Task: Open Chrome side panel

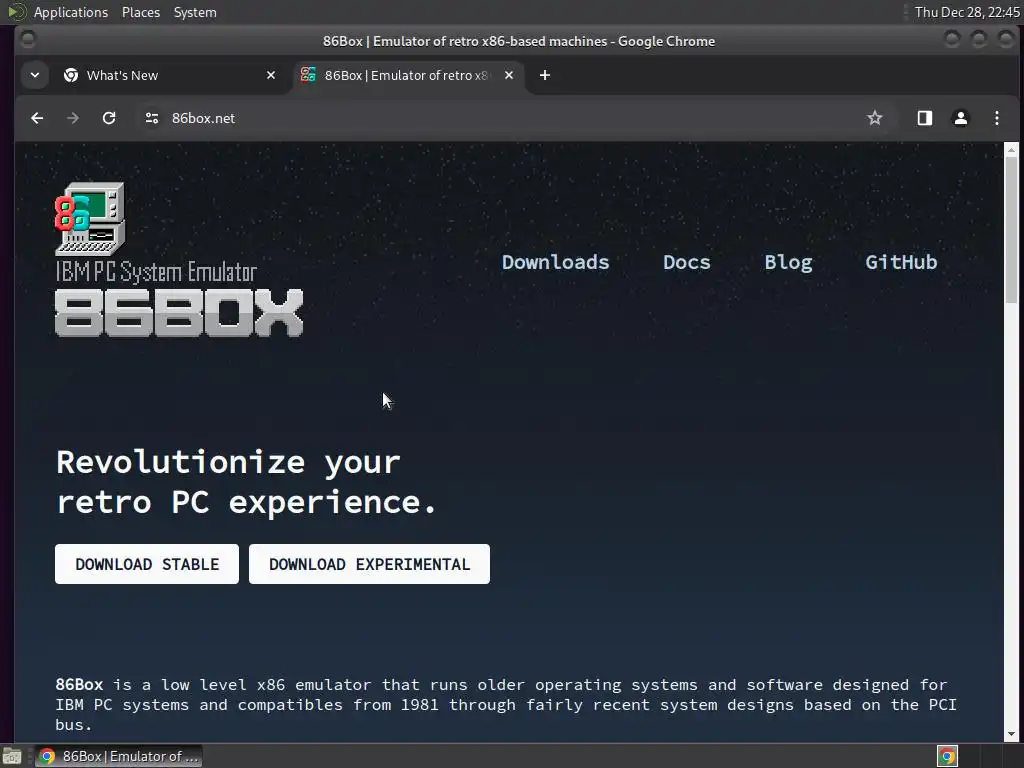Action: tap(925, 118)
